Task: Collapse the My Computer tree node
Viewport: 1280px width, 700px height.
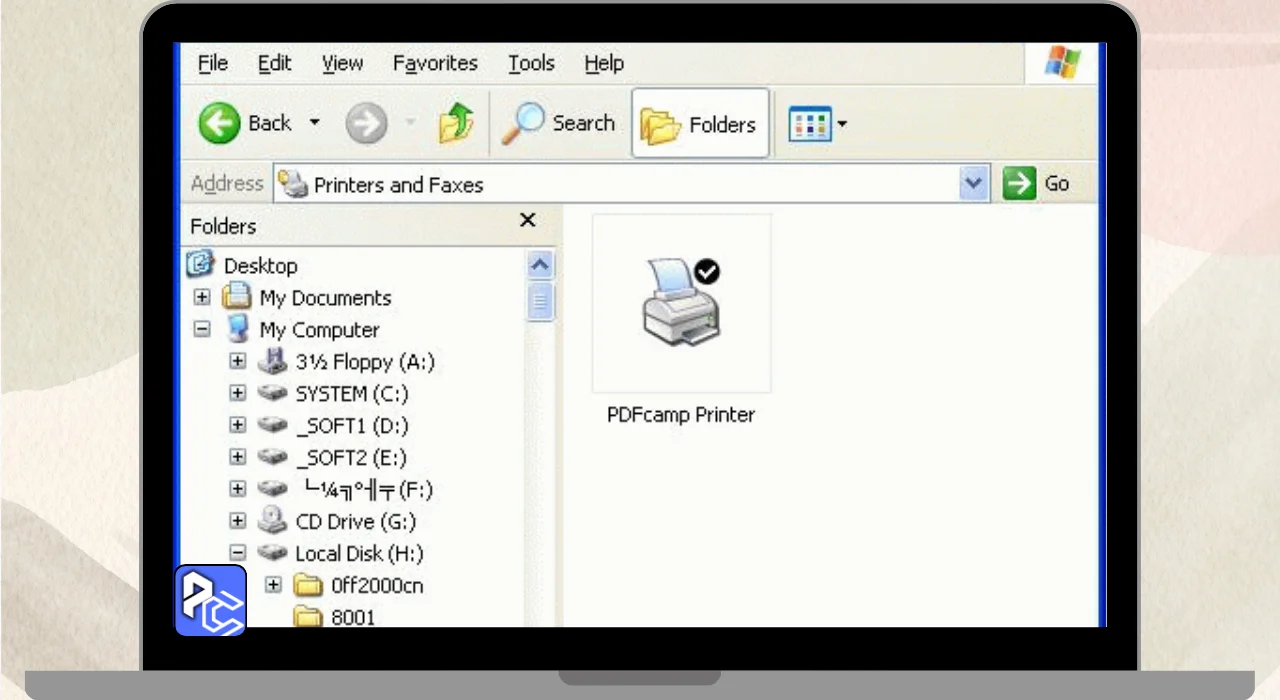Action: coord(202,330)
